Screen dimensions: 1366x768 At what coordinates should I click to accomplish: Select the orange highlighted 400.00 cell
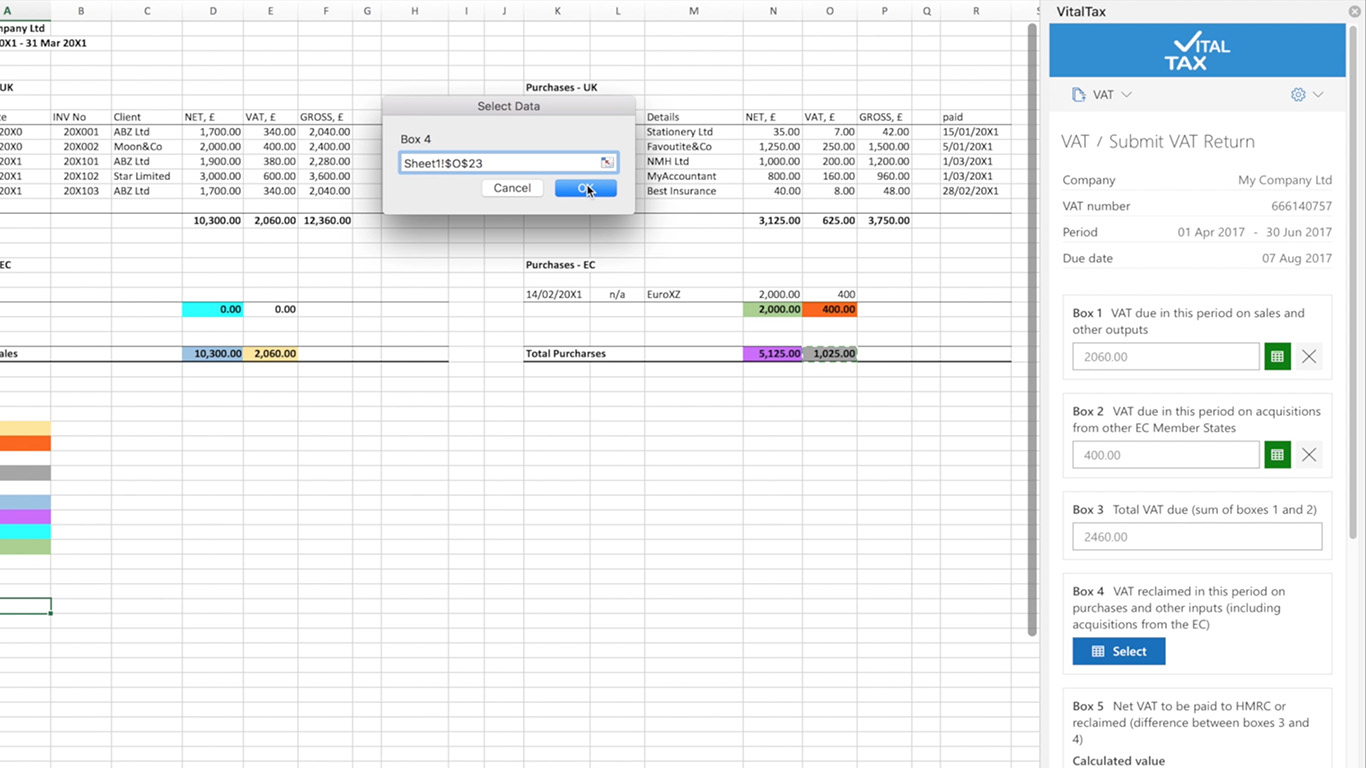tap(830, 309)
